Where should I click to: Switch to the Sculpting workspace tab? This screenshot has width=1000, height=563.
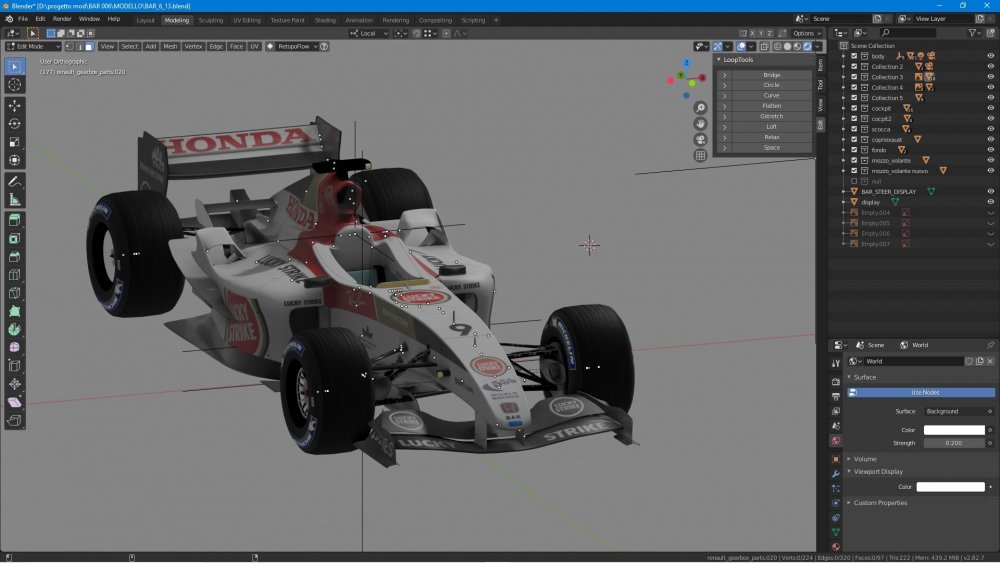210,20
